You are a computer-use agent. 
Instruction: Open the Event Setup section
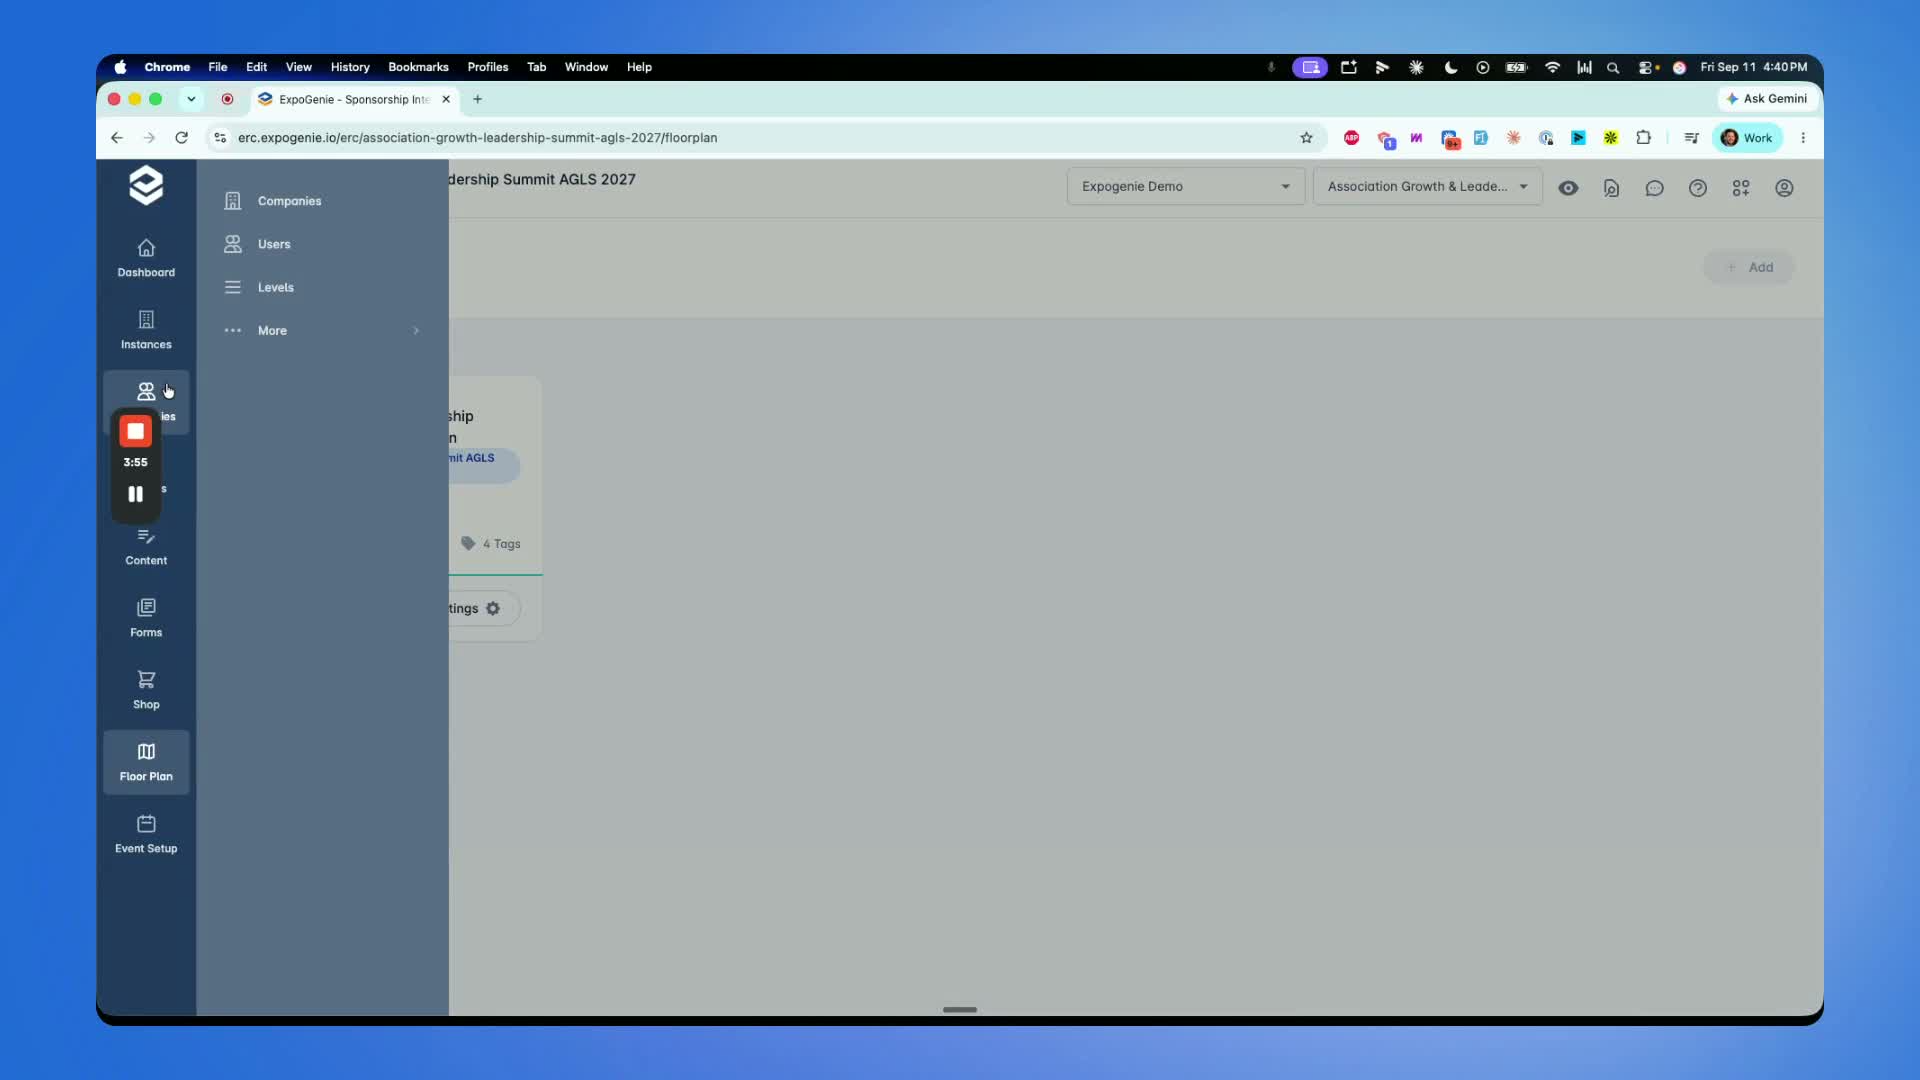click(x=146, y=834)
